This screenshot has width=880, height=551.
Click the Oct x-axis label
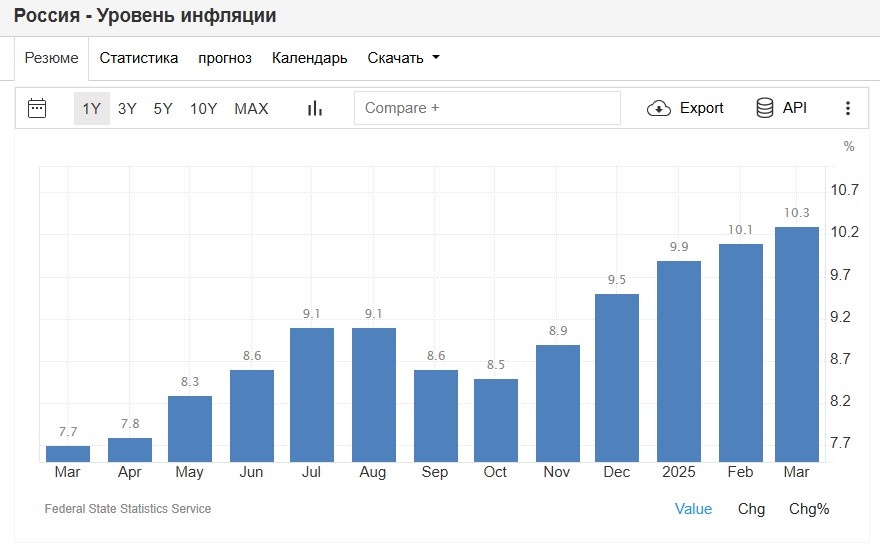click(495, 472)
